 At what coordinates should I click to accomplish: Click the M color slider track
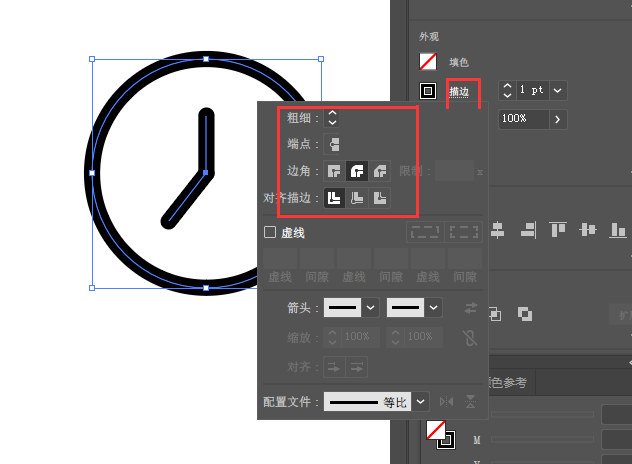click(542, 439)
